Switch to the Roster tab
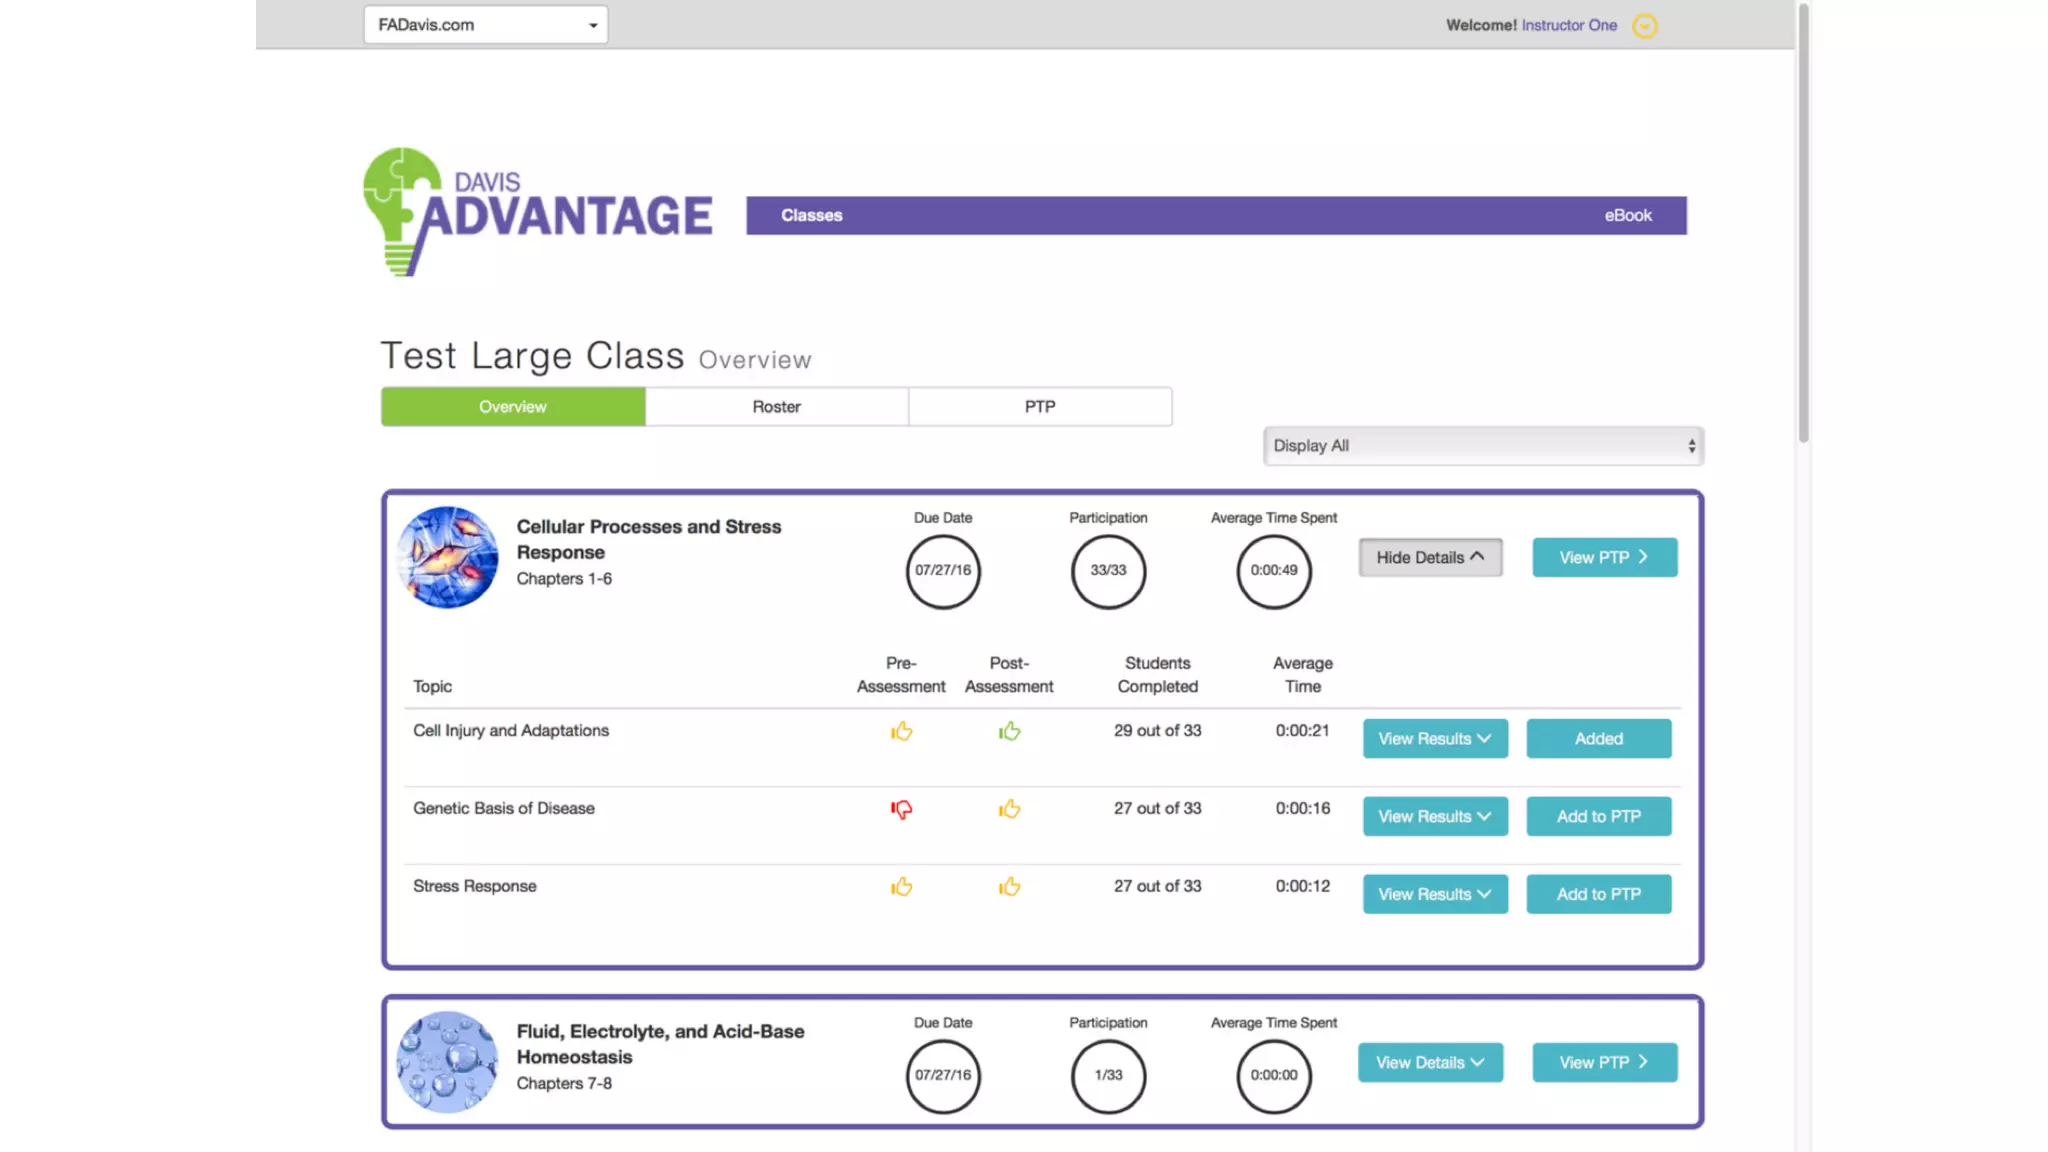 (776, 407)
